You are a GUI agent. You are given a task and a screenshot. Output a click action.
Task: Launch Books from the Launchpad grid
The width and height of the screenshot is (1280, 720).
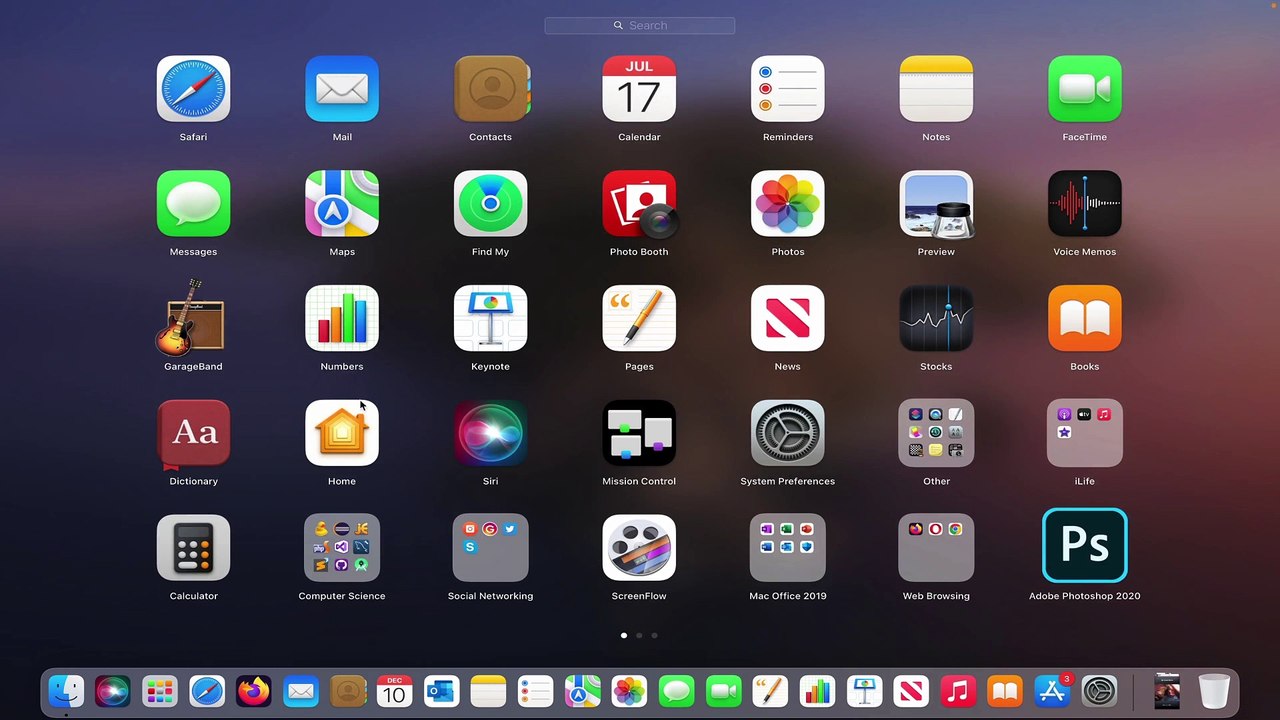1085,318
